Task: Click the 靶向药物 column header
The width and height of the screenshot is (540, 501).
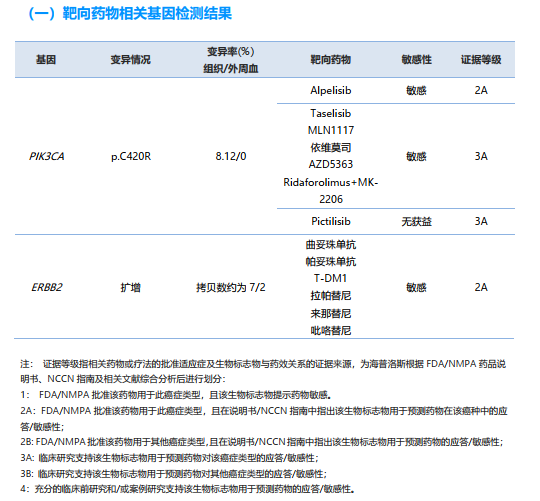Action: point(331,60)
